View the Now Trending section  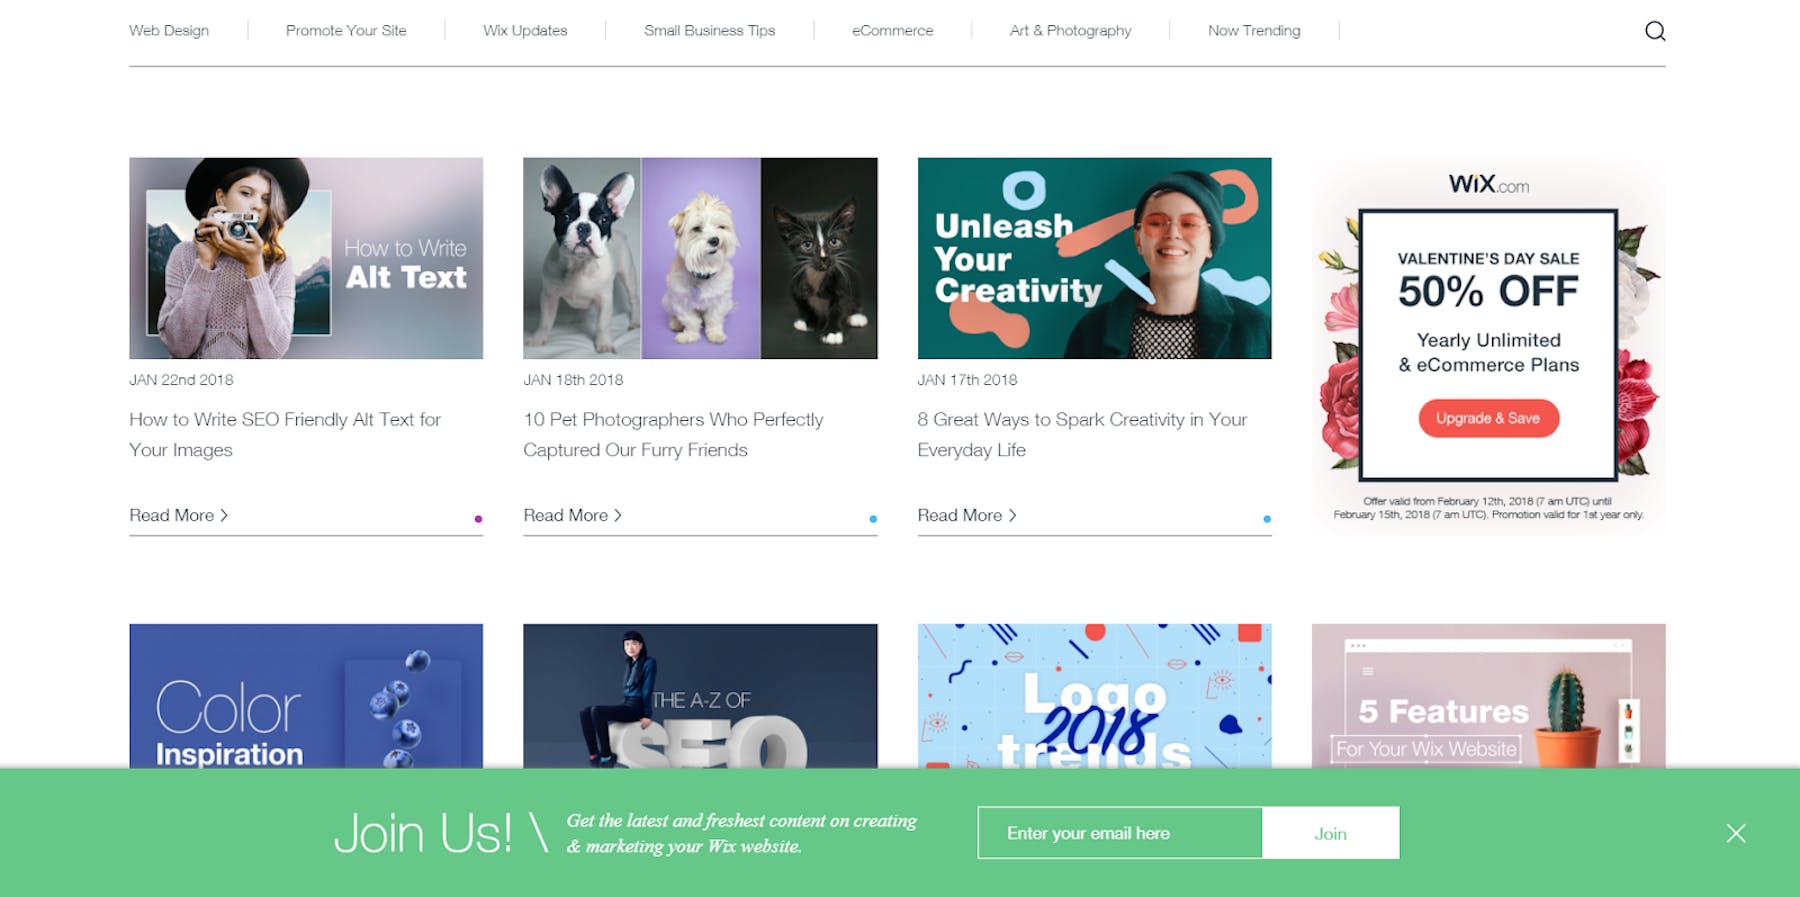coord(1254,31)
